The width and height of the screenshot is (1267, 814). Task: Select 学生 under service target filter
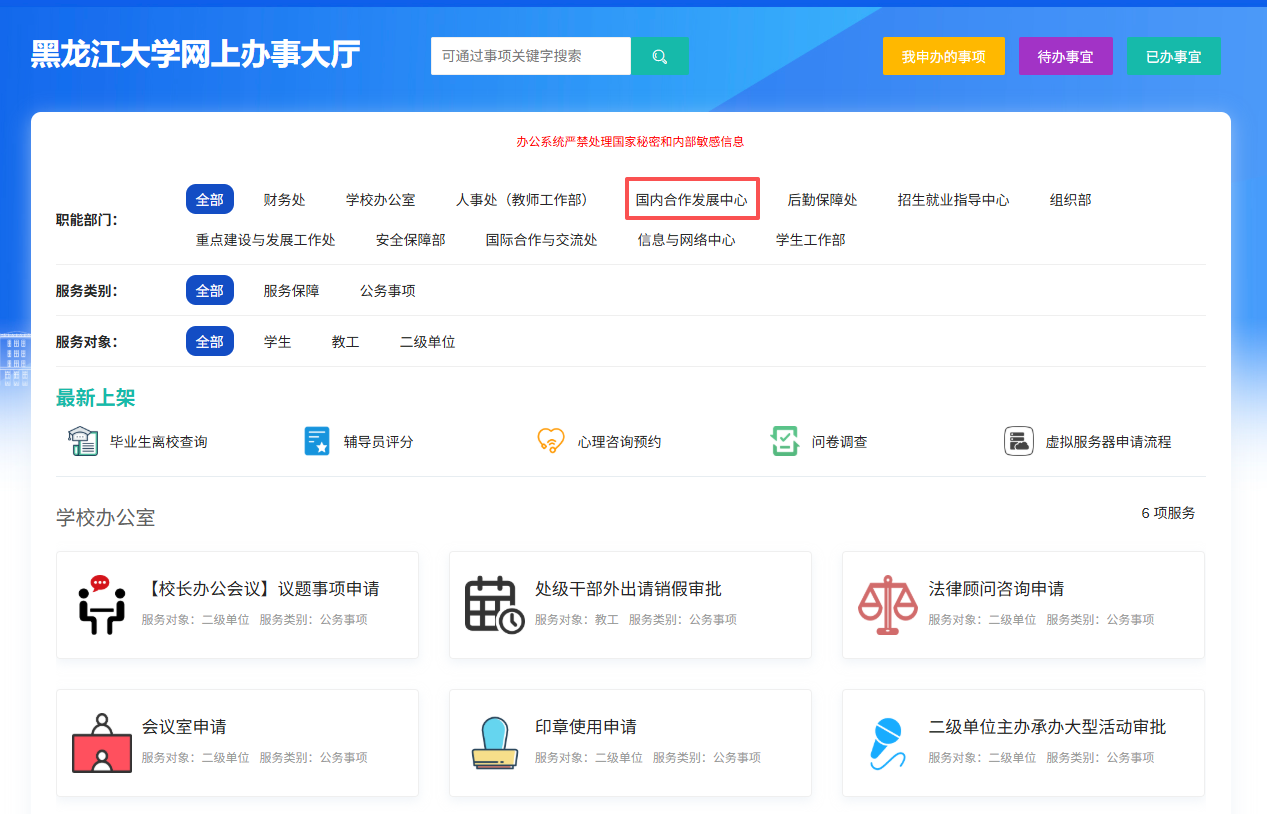[277, 342]
